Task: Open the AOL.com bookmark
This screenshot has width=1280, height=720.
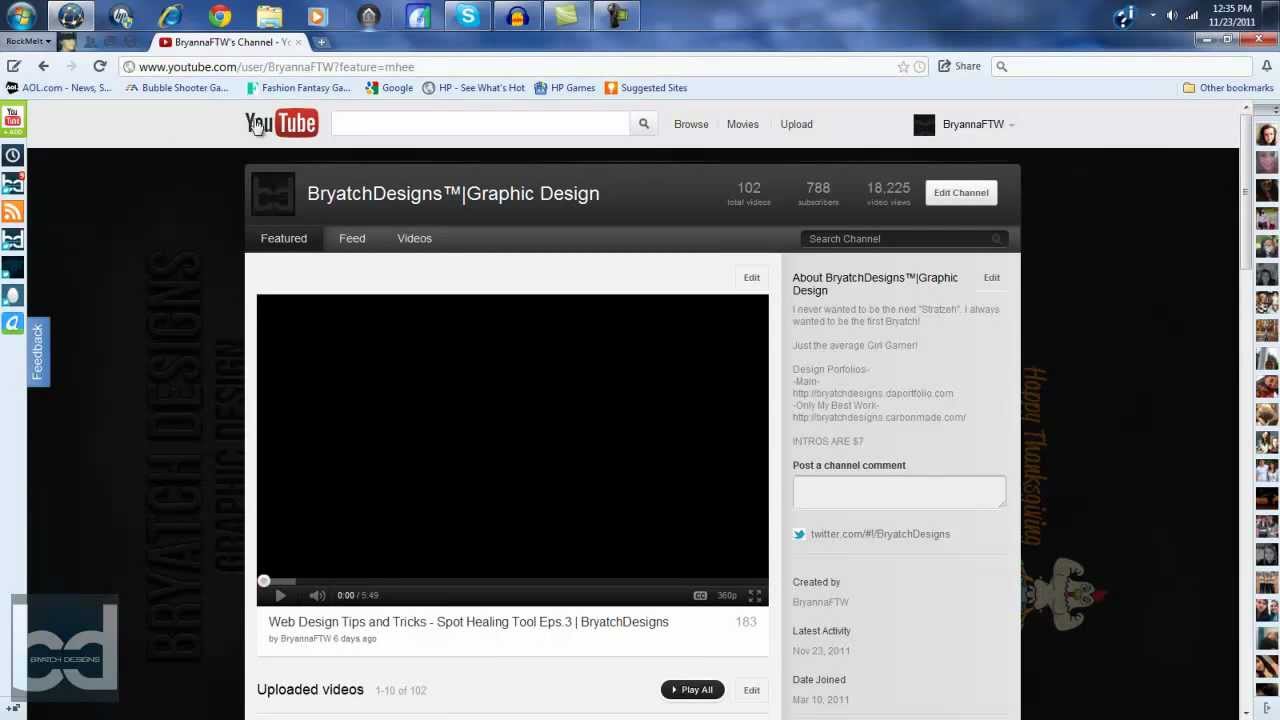Action: point(58,88)
